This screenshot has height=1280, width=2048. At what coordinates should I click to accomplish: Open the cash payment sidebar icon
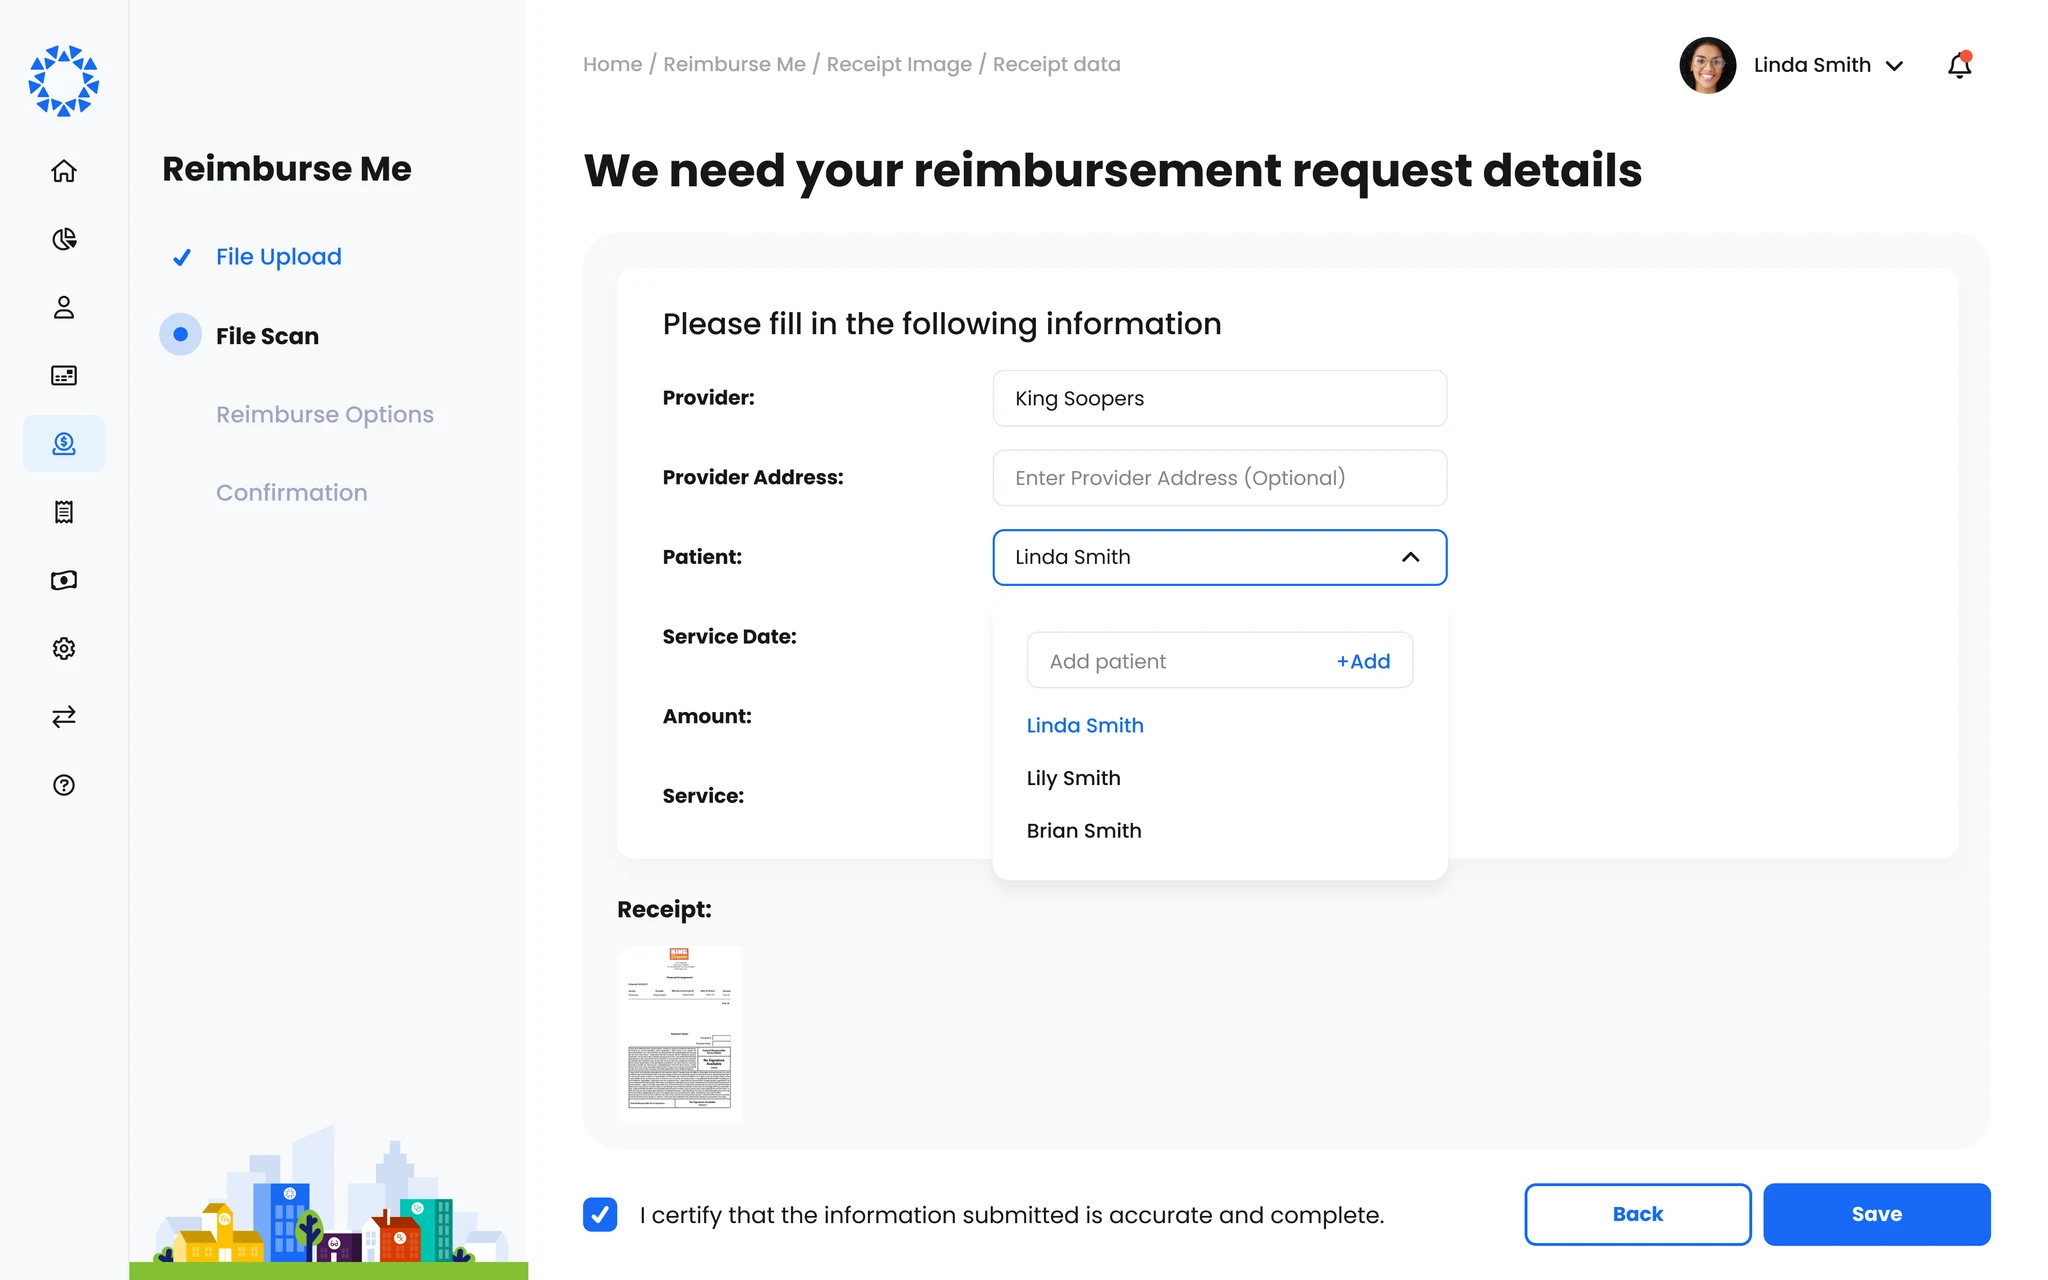(x=64, y=580)
